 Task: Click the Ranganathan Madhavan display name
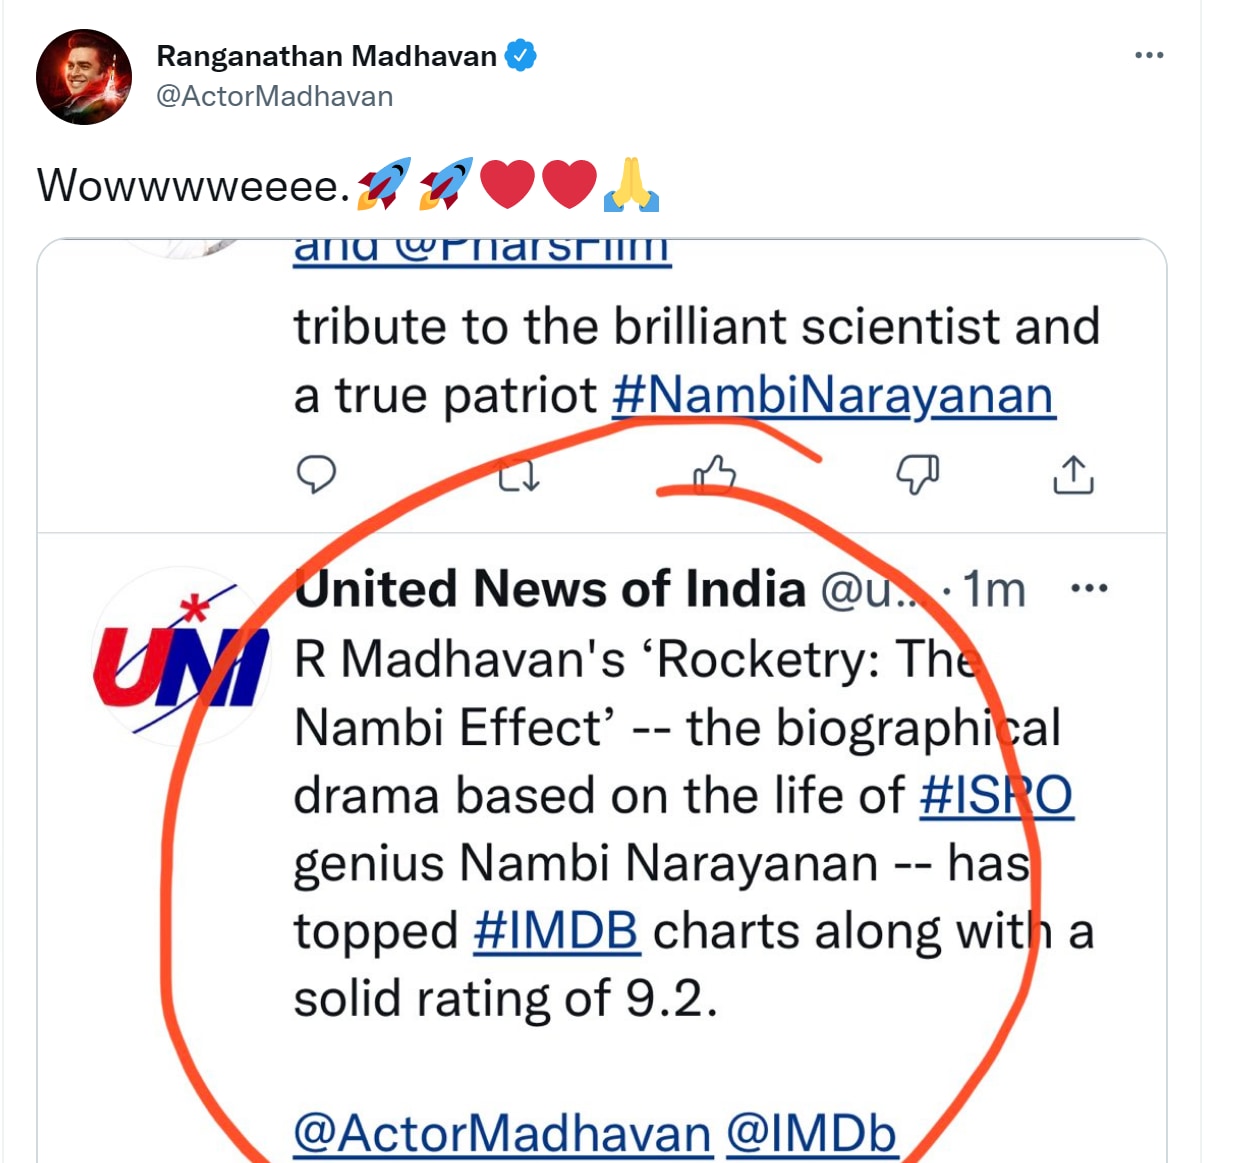click(x=326, y=56)
